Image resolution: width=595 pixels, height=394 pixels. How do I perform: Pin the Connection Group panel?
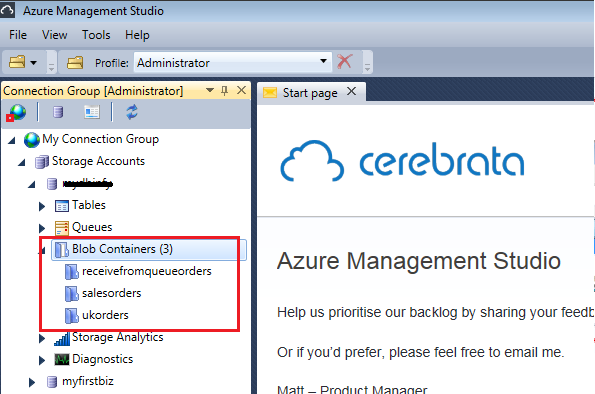(225, 90)
